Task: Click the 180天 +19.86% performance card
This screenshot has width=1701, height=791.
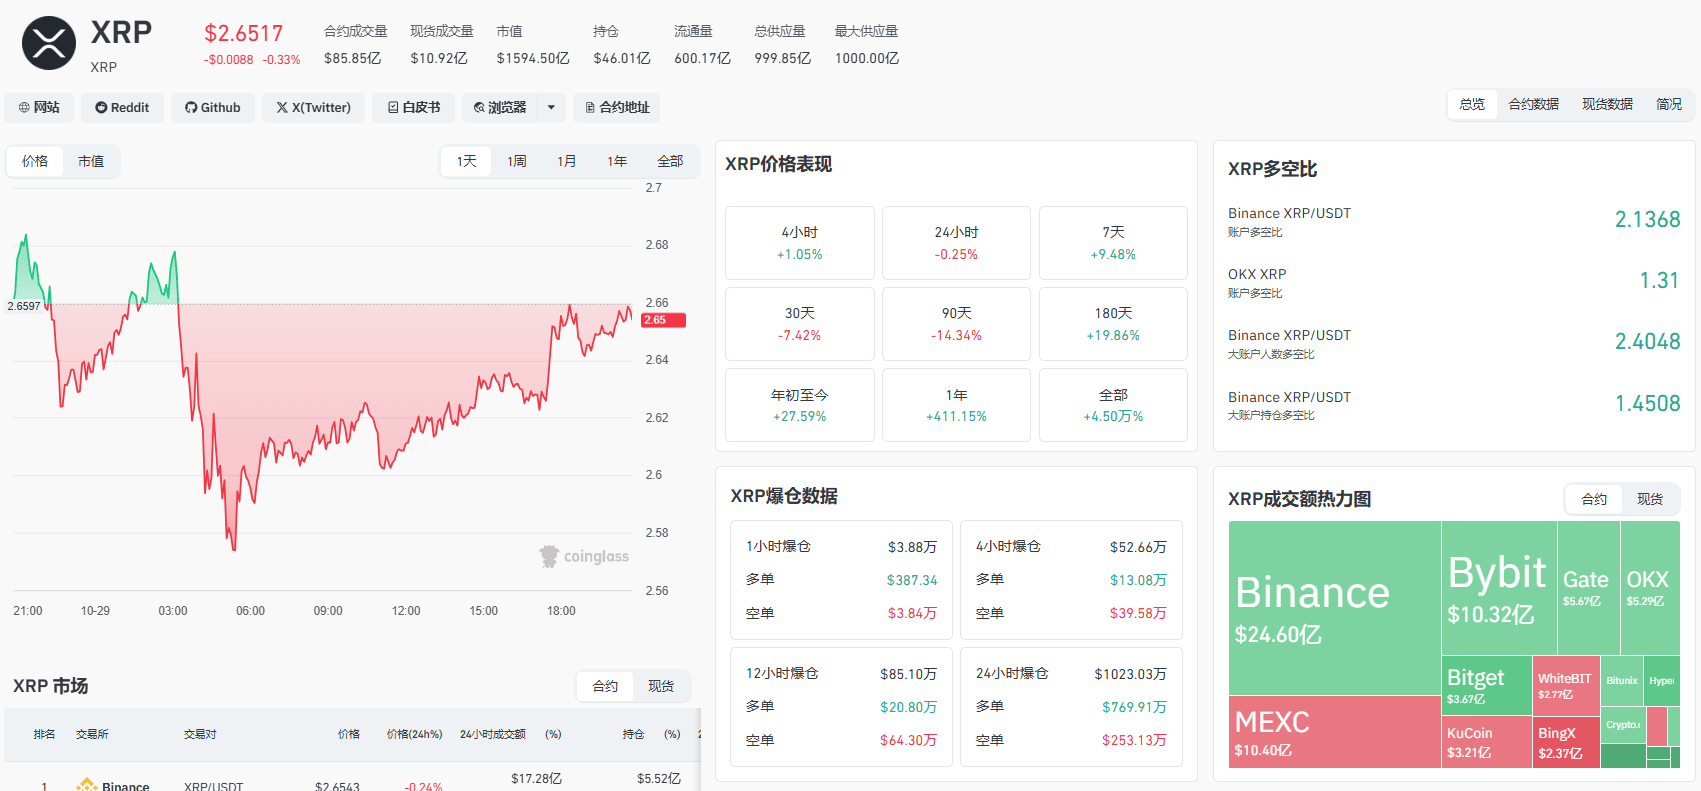Action: [1113, 324]
